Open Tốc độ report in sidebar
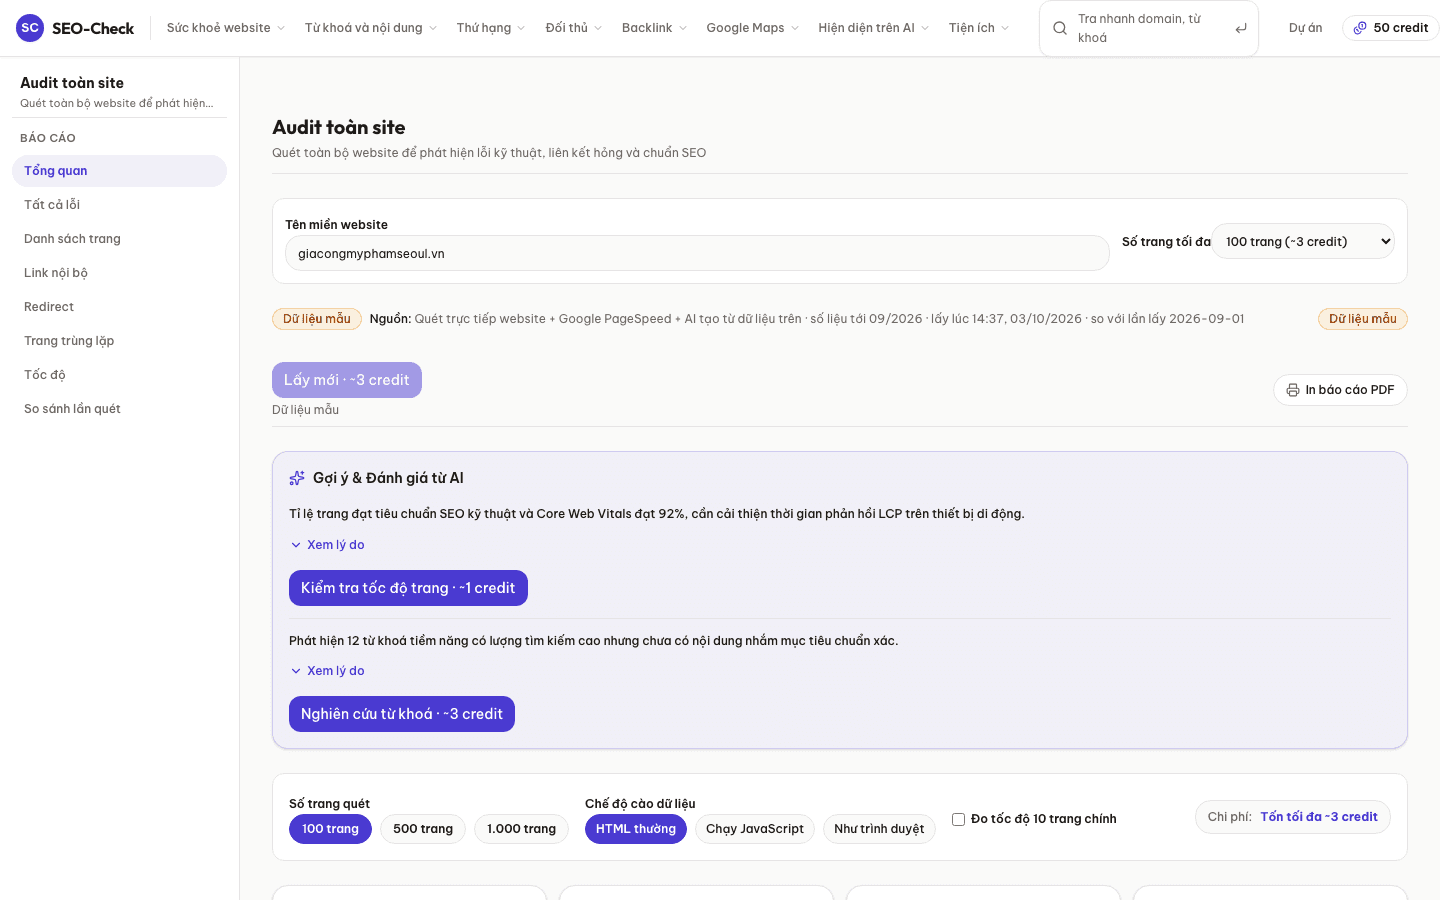The height and width of the screenshot is (900, 1440). pyautogui.click(x=119, y=375)
